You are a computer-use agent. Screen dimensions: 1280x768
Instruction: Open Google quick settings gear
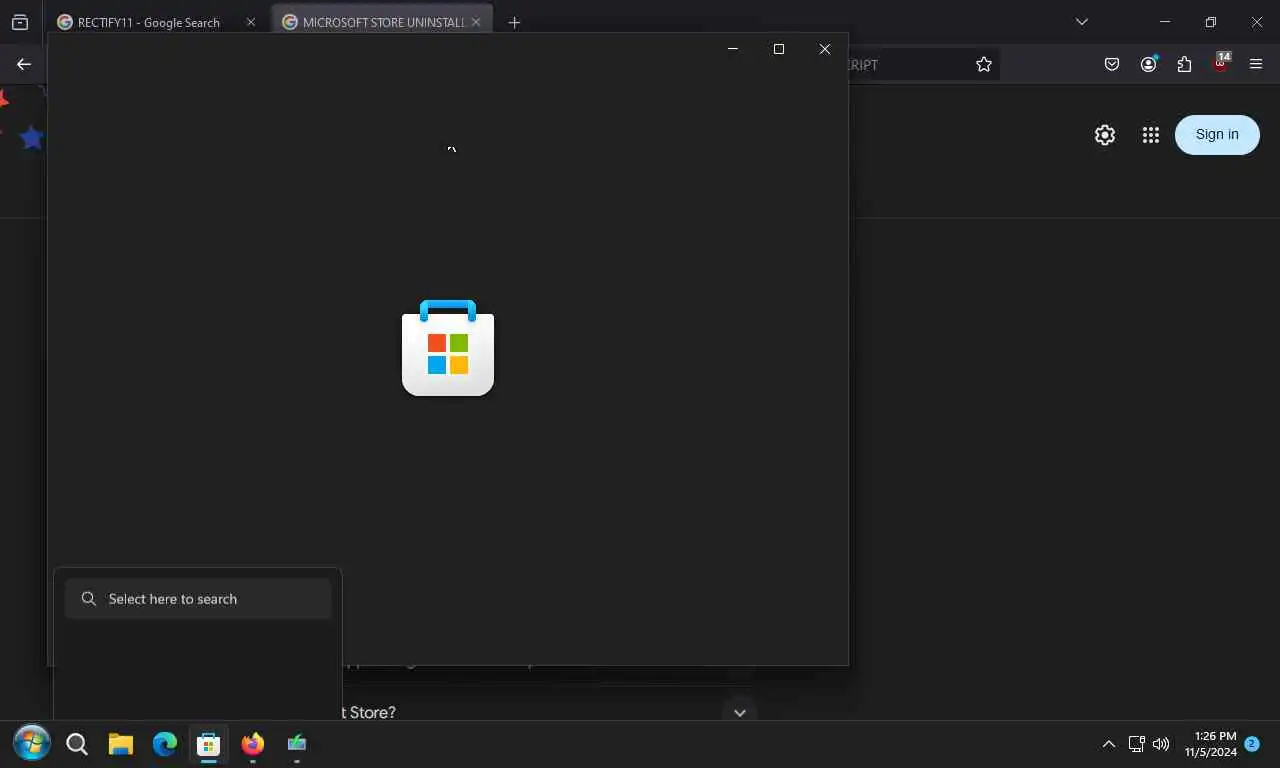[x=1105, y=135]
